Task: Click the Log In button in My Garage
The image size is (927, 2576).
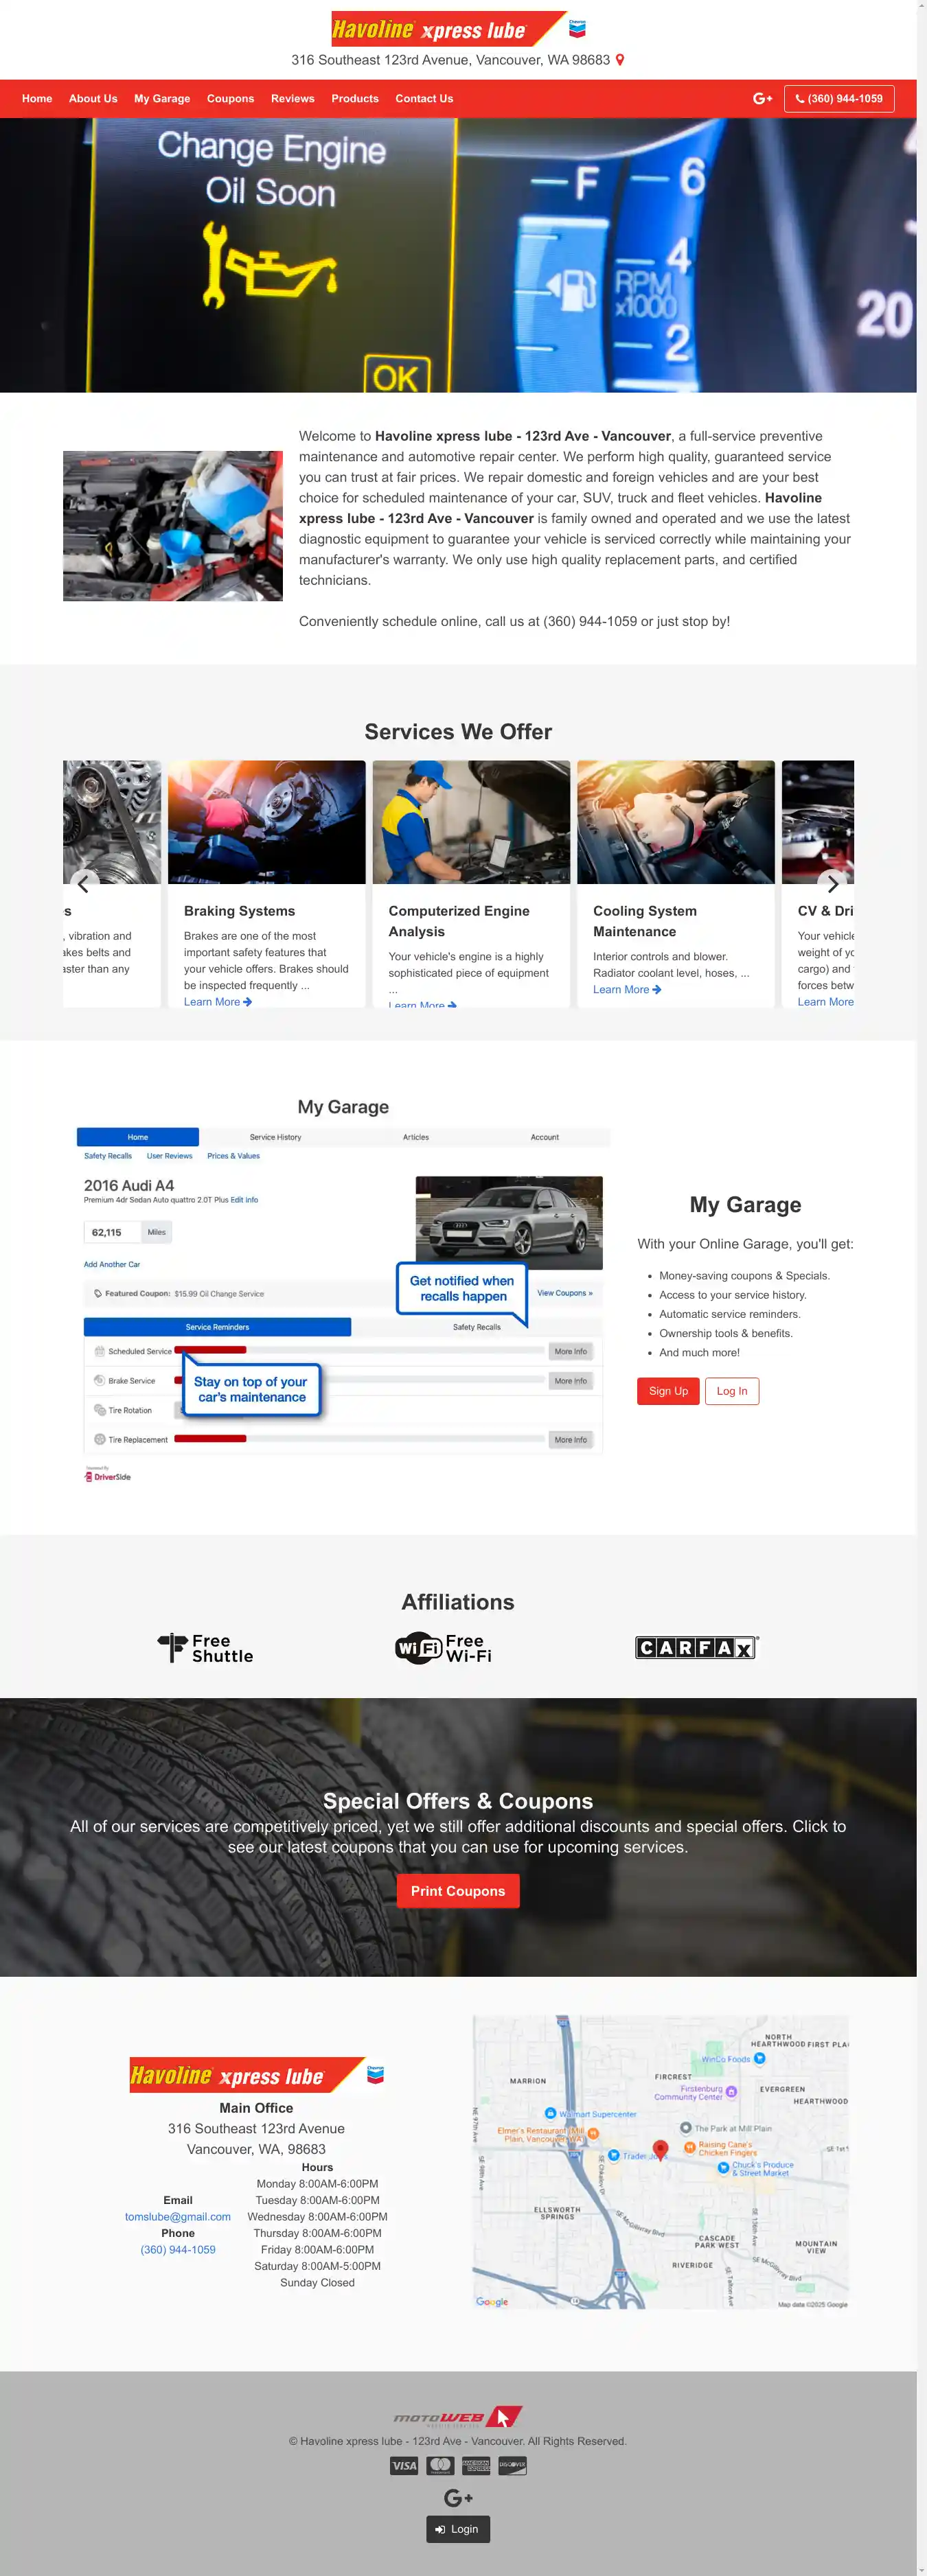Action: [731, 1391]
